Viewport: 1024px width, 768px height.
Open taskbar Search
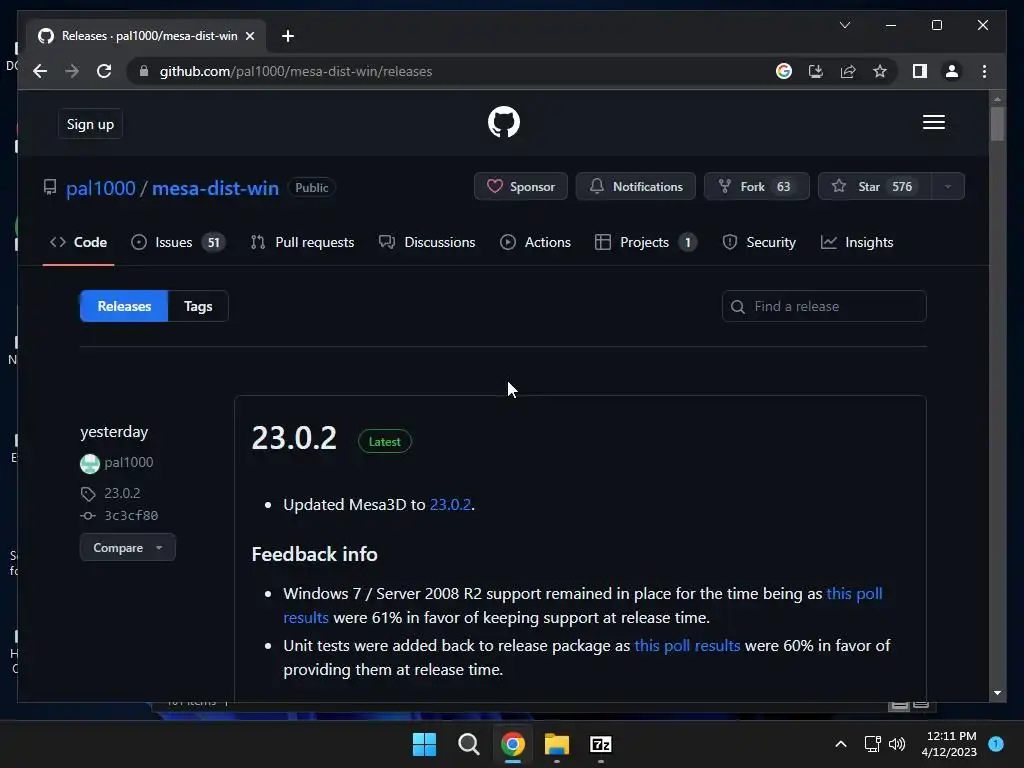click(x=468, y=744)
